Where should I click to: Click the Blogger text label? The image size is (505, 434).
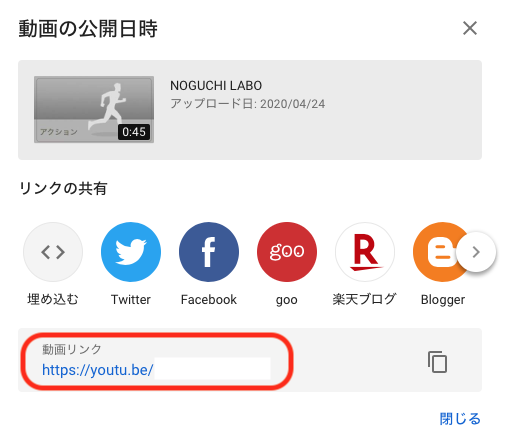pyautogui.click(x=443, y=300)
